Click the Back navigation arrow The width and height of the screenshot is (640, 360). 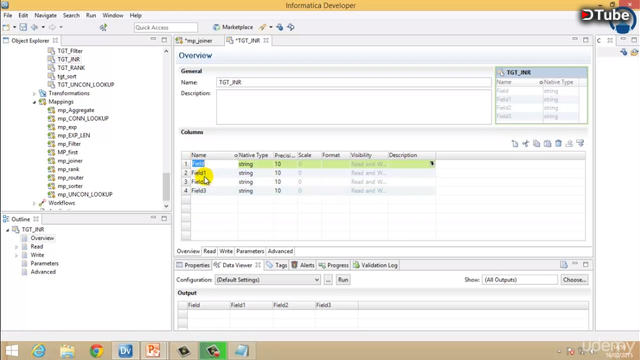(34, 27)
